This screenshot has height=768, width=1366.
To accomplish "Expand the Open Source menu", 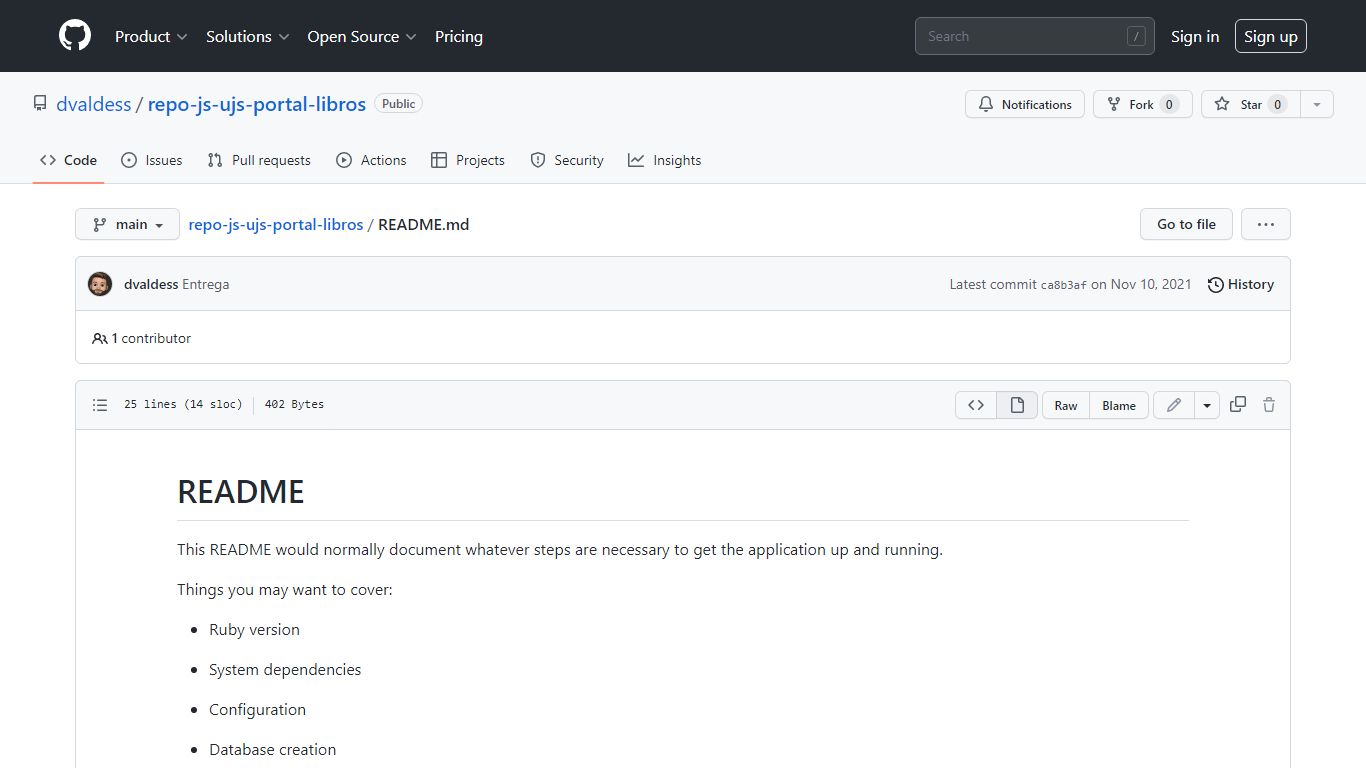I will point(362,36).
